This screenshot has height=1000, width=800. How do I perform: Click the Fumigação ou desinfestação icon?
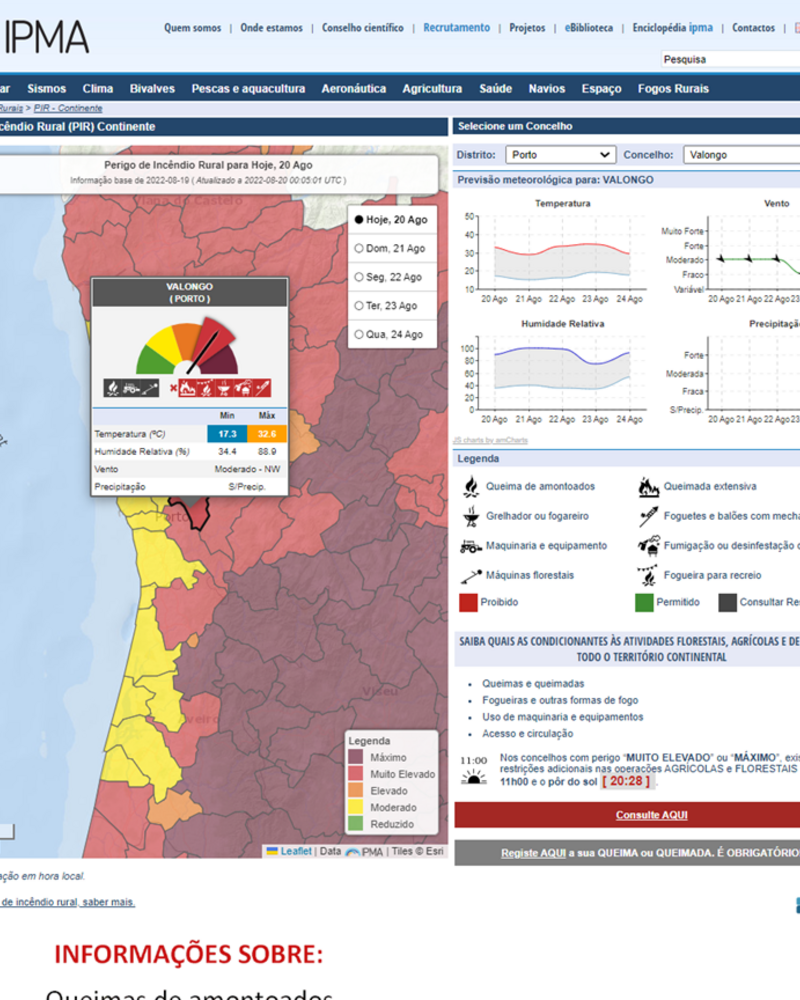point(648,546)
